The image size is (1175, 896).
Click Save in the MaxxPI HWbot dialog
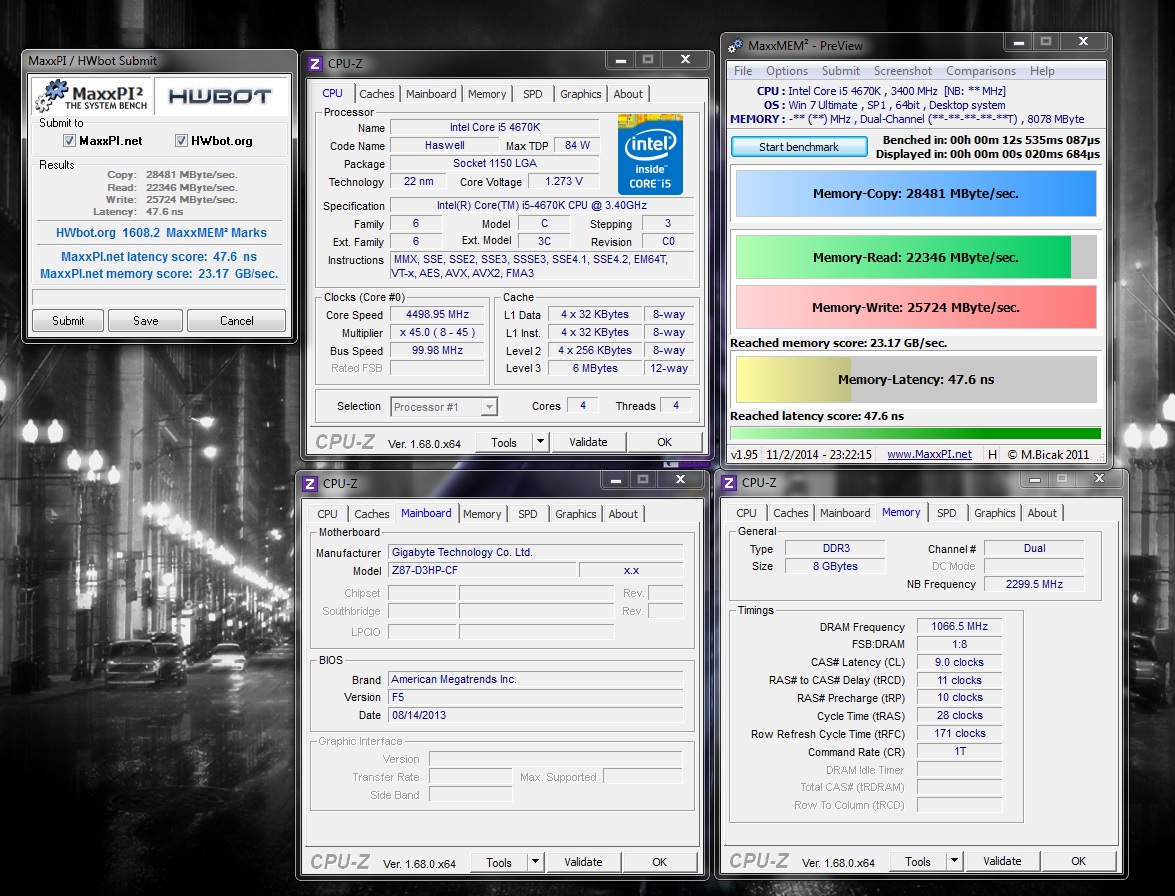point(145,321)
